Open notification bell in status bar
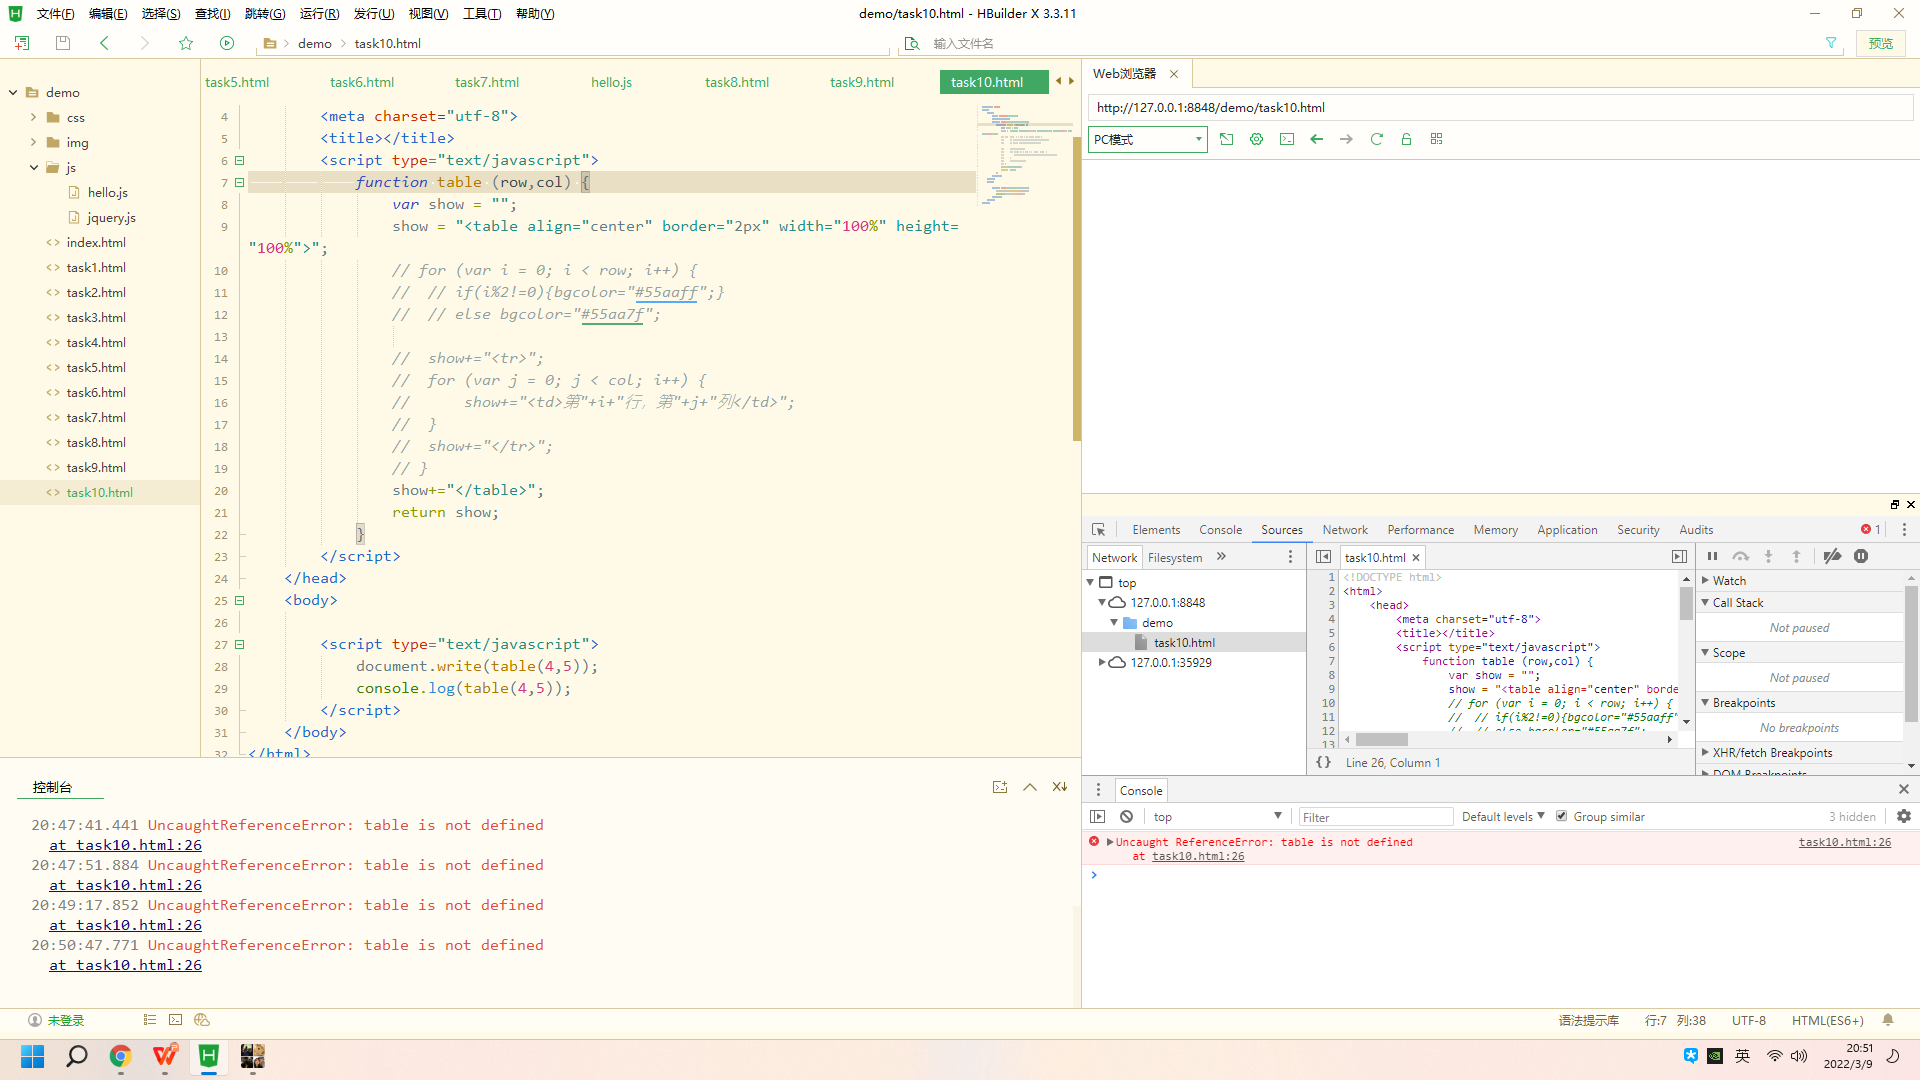 tap(1888, 1021)
